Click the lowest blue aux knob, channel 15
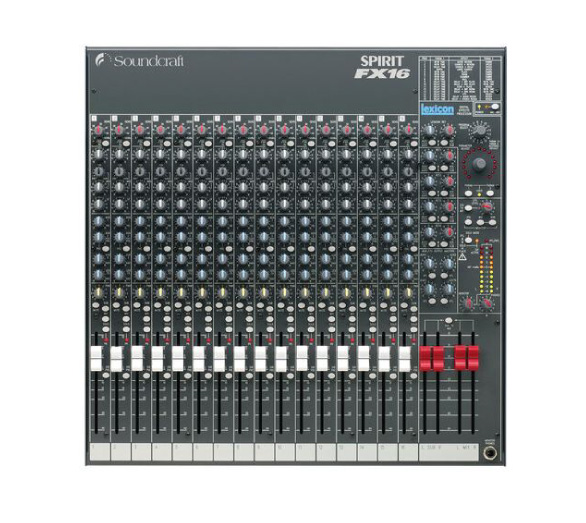The height and width of the screenshot is (523, 586). tap(387, 275)
